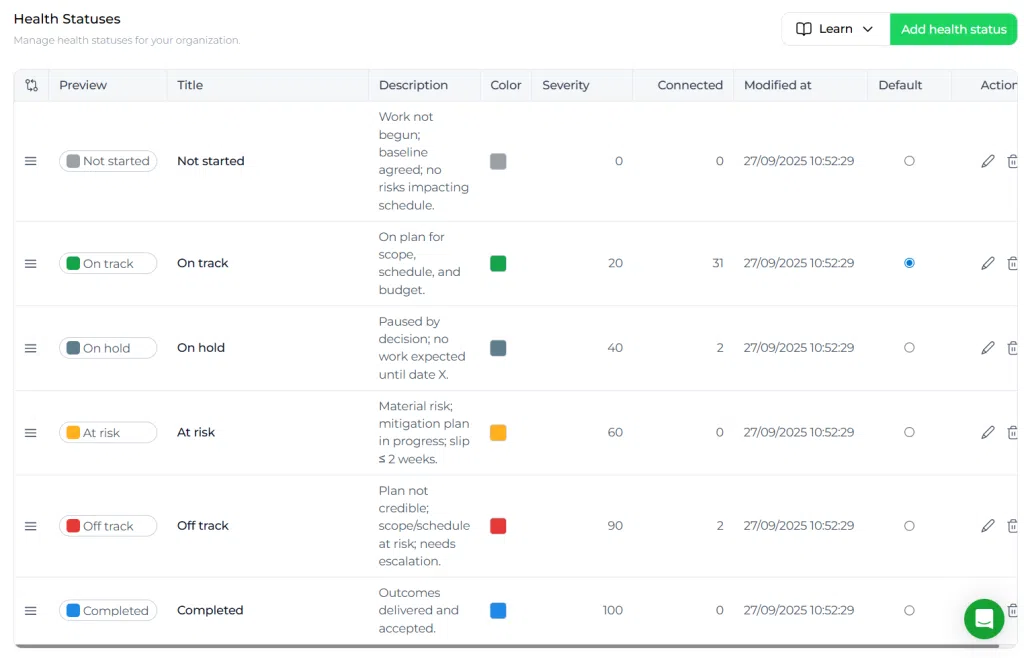Select the On track default radio button
This screenshot has width=1024, height=658.
point(909,263)
